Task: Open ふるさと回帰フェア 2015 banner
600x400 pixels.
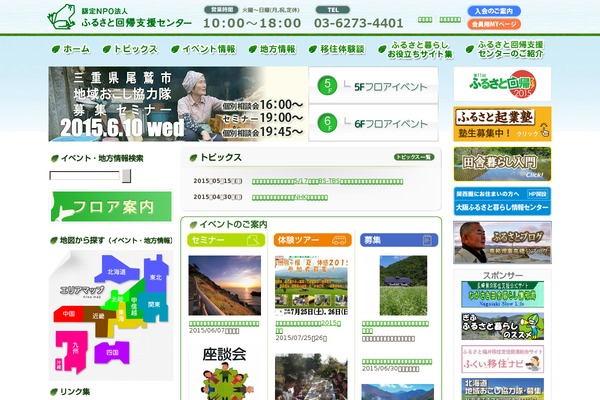Action: tap(502, 84)
